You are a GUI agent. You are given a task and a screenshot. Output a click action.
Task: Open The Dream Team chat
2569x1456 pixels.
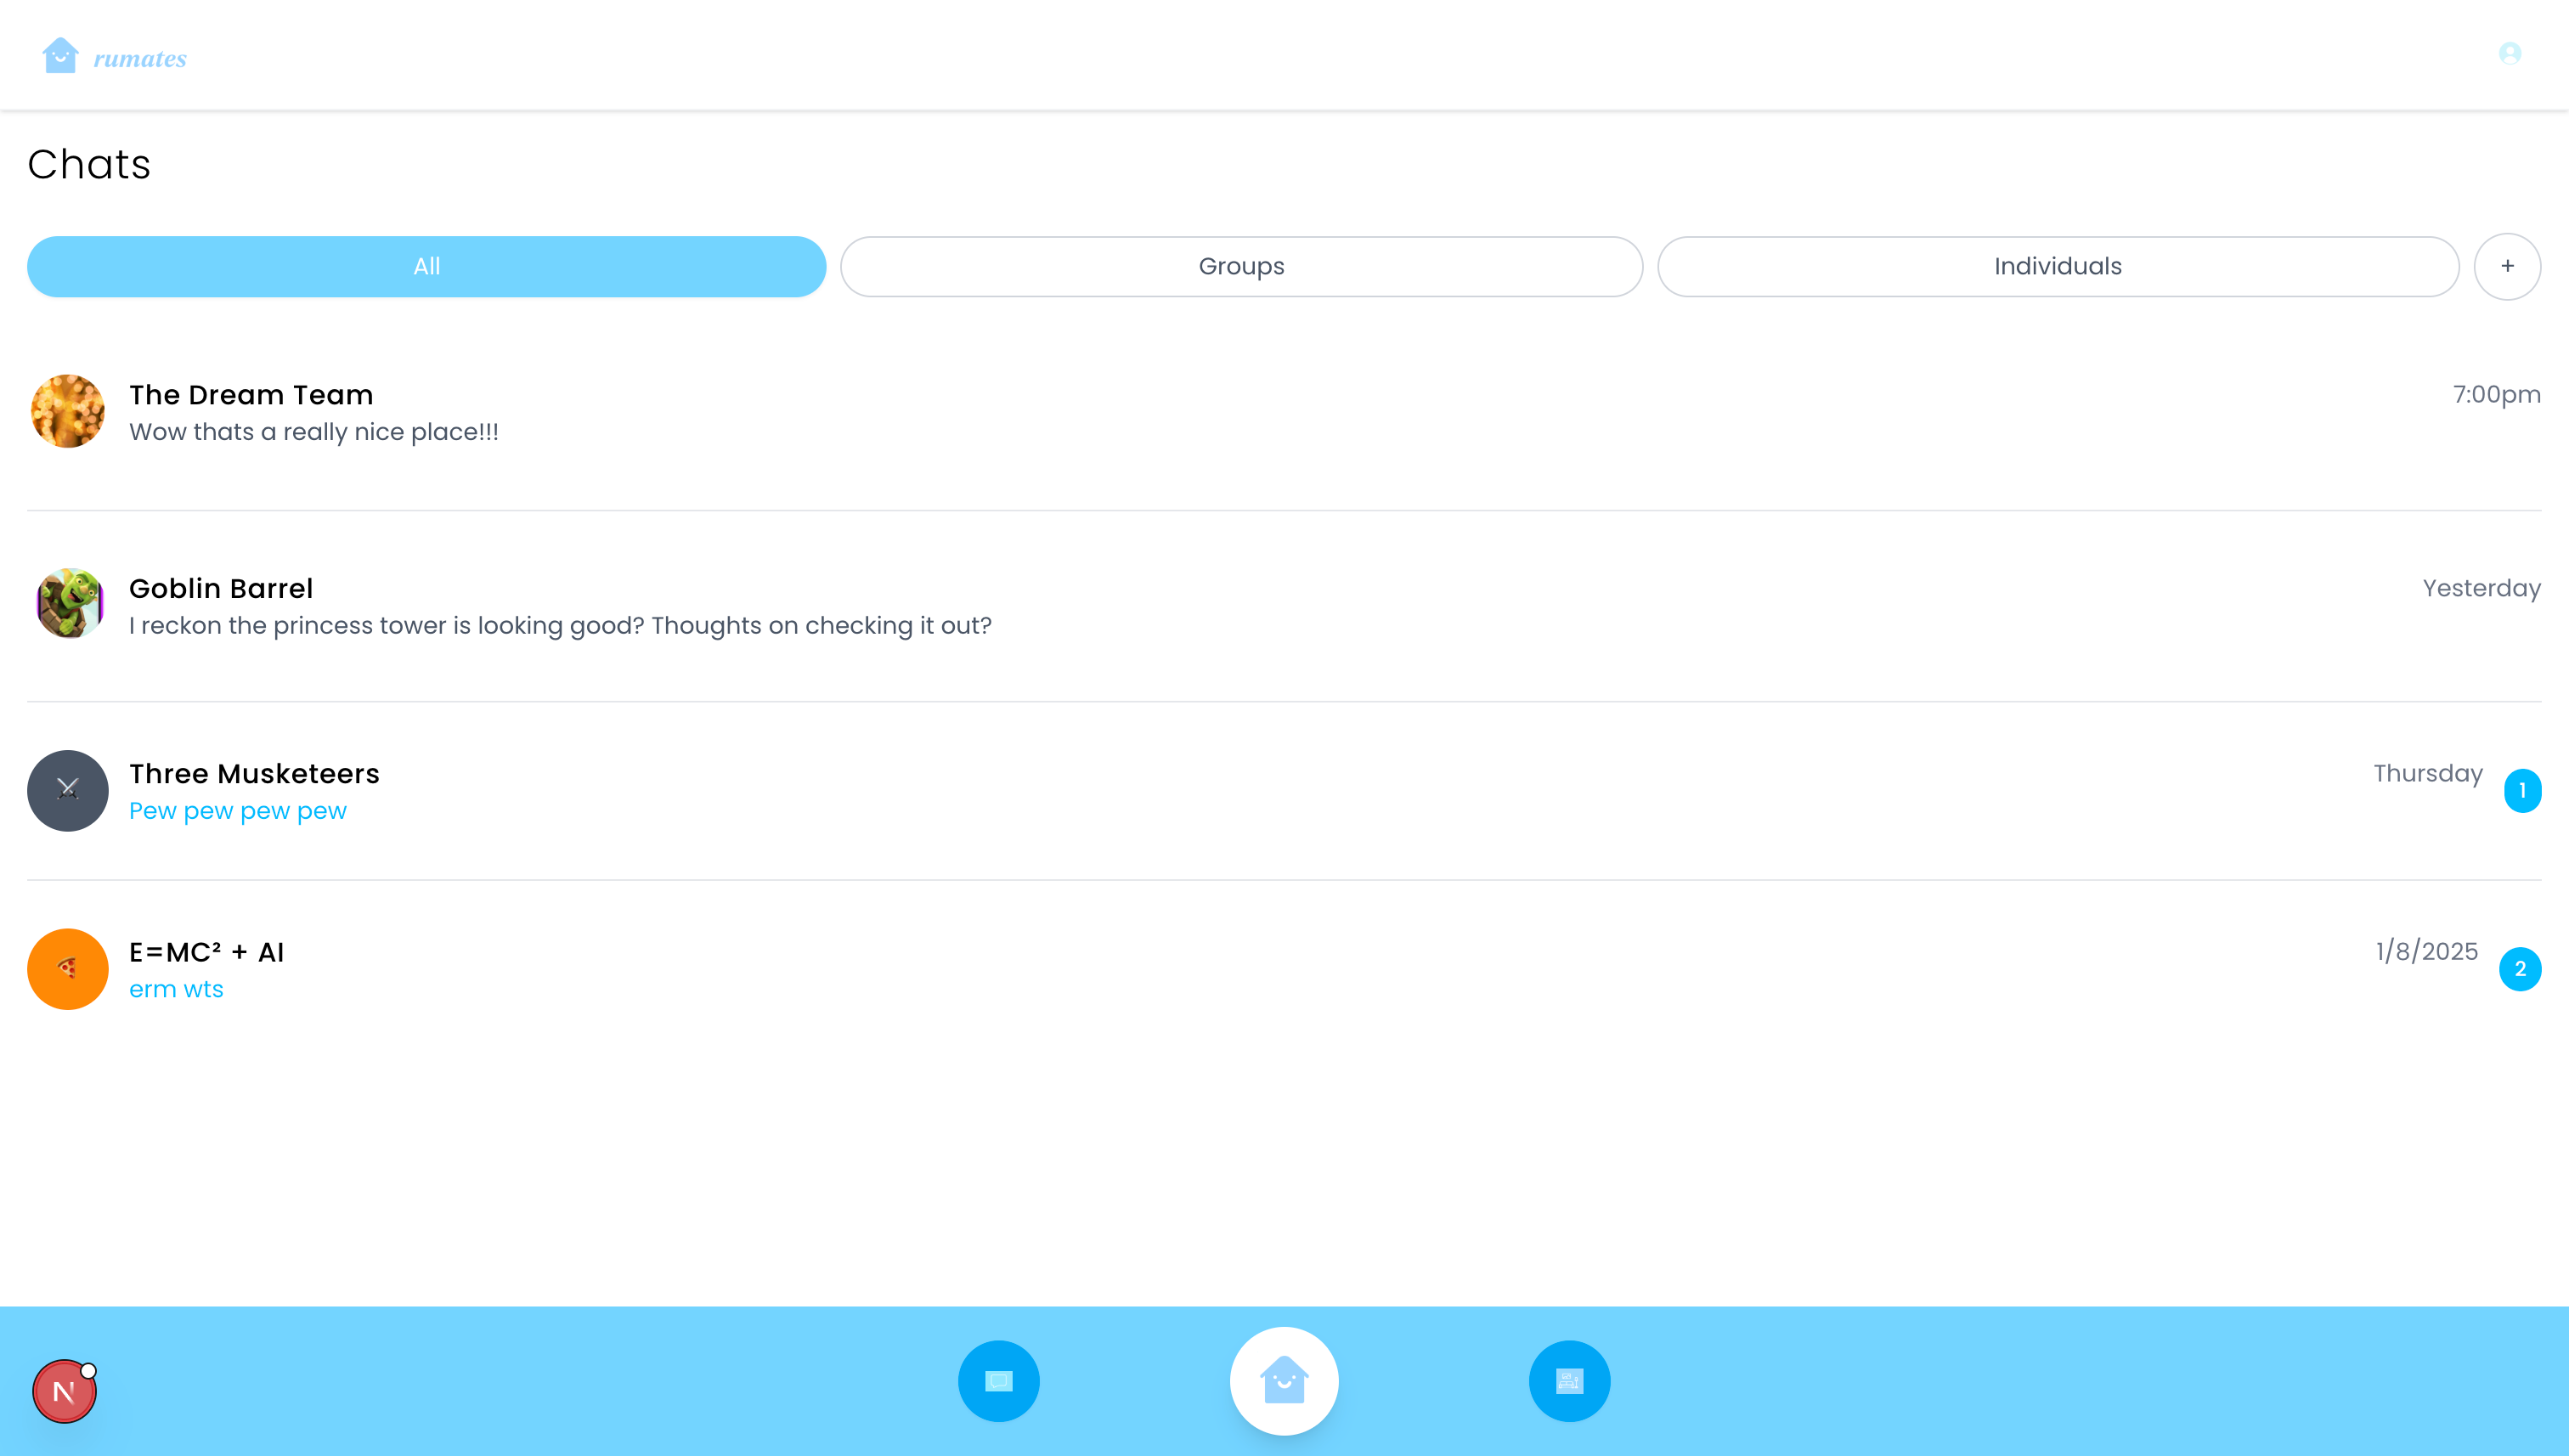pyautogui.click(x=251, y=395)
